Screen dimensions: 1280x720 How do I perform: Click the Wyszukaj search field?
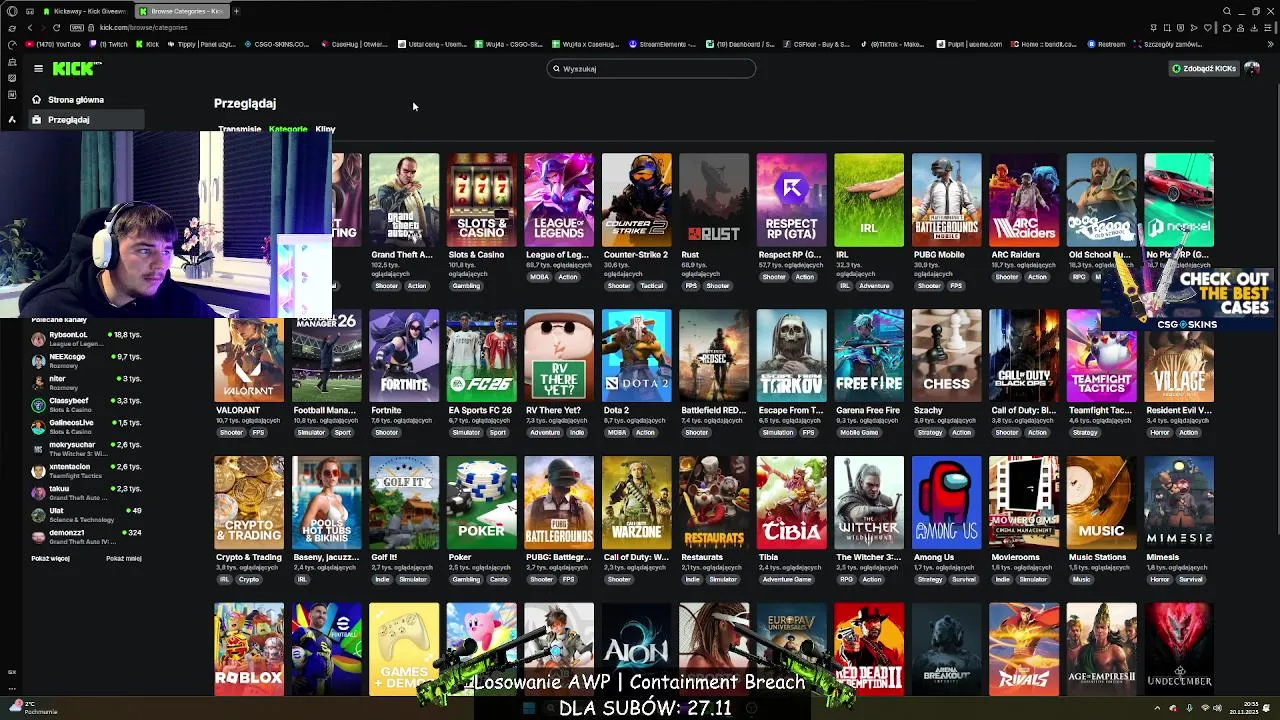click(652, 69)
